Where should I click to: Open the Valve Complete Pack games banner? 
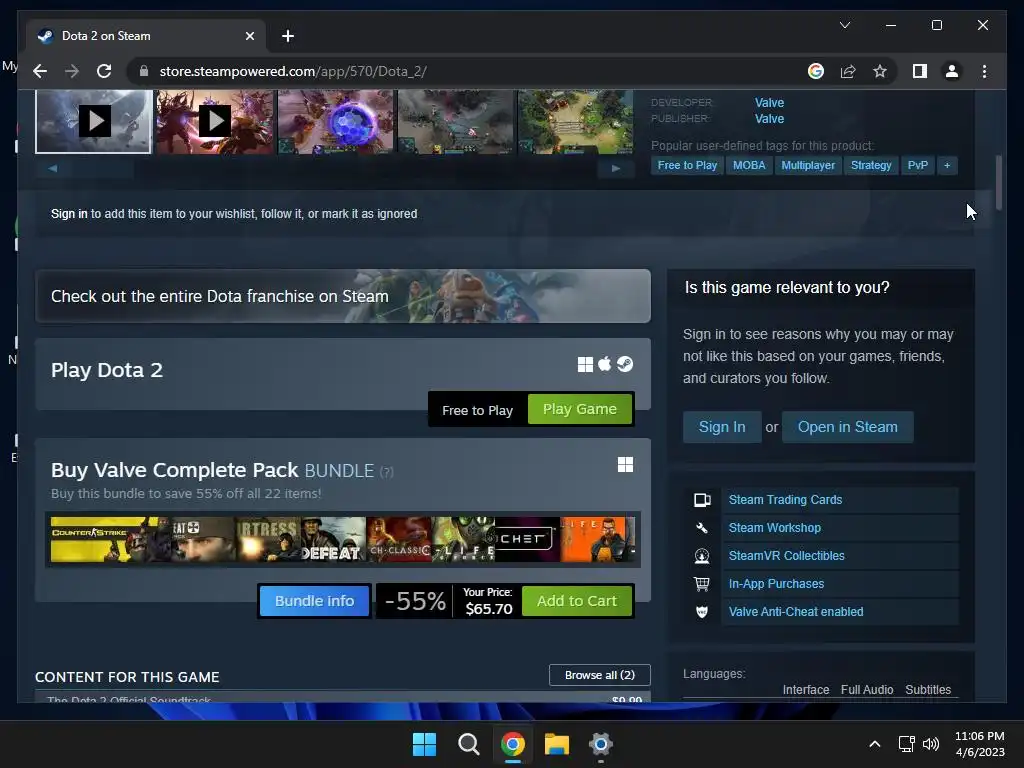343,539
